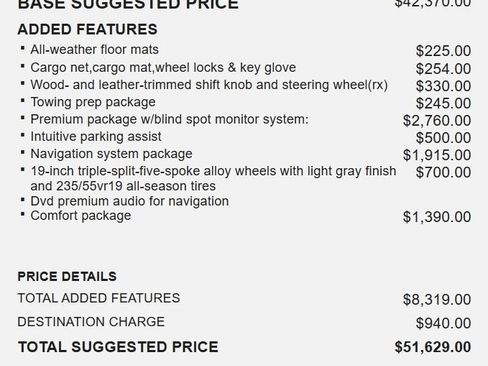Click the ADDED FEATURES heading

[x=87, y=29]
